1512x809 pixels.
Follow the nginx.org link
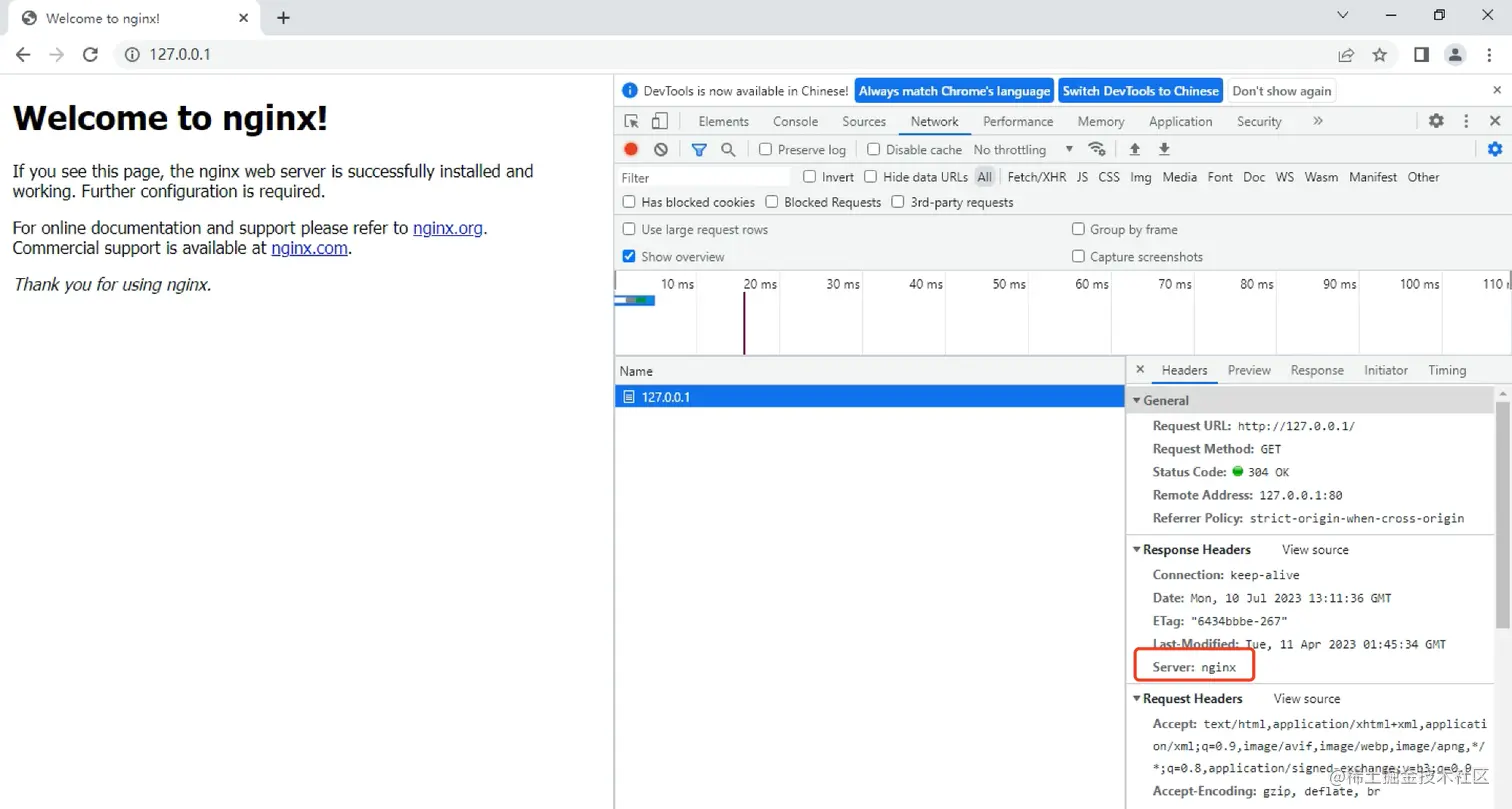[x=448, y=228]
